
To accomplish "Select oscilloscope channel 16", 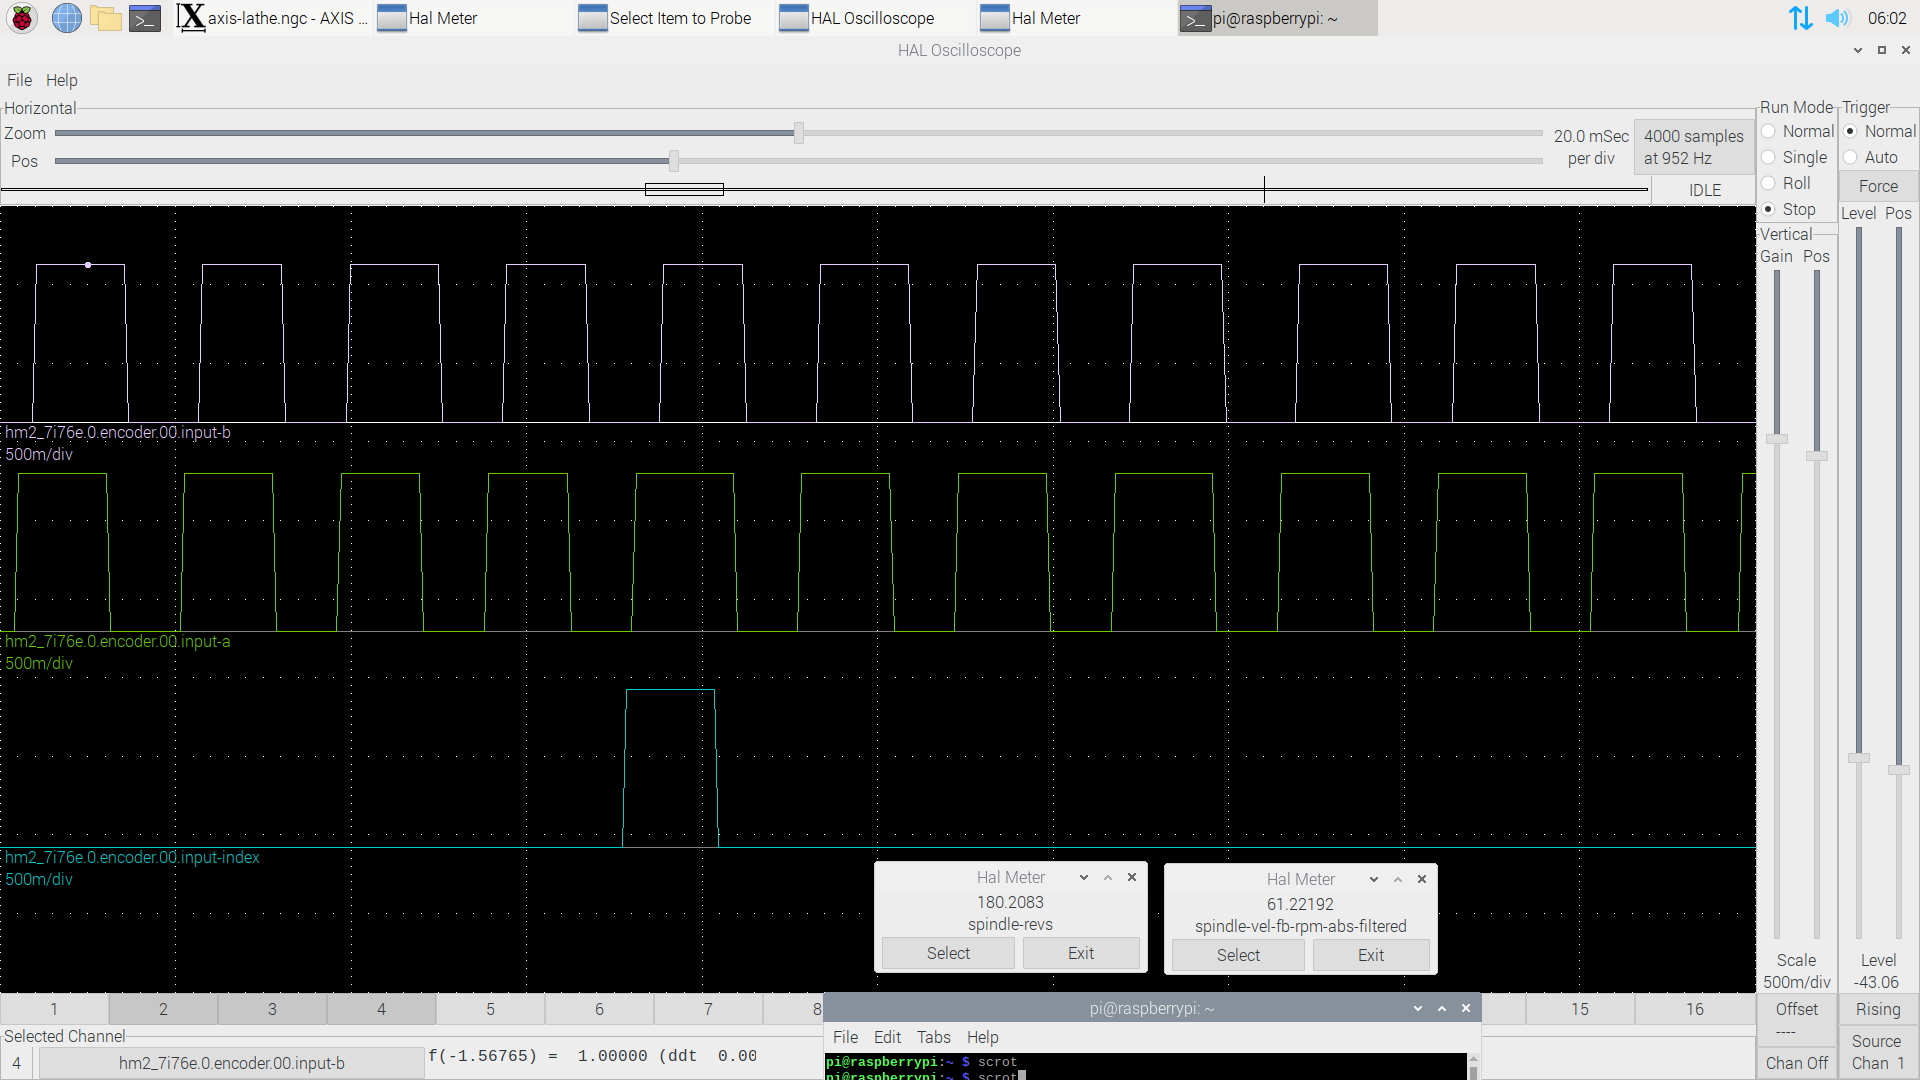I will 1695,1009.
